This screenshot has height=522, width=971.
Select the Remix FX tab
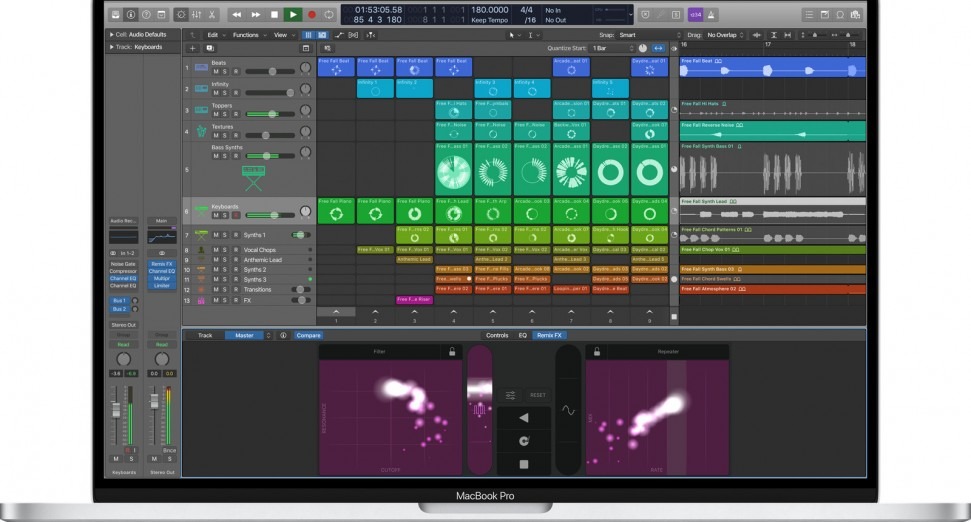549,336
